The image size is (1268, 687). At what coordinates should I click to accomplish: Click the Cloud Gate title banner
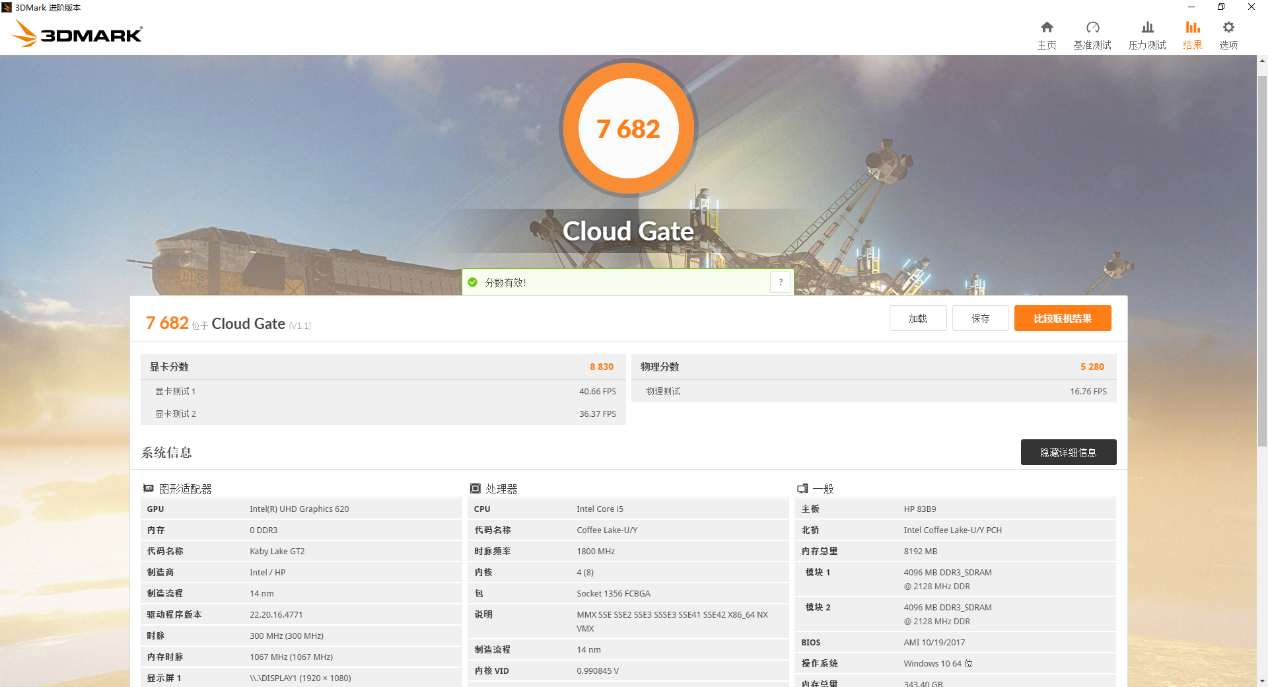(628, 231)
